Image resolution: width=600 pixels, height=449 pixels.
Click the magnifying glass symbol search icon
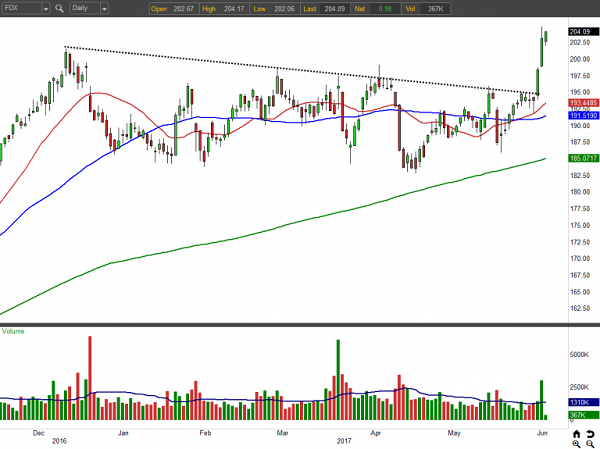click(x=58, y=9)
